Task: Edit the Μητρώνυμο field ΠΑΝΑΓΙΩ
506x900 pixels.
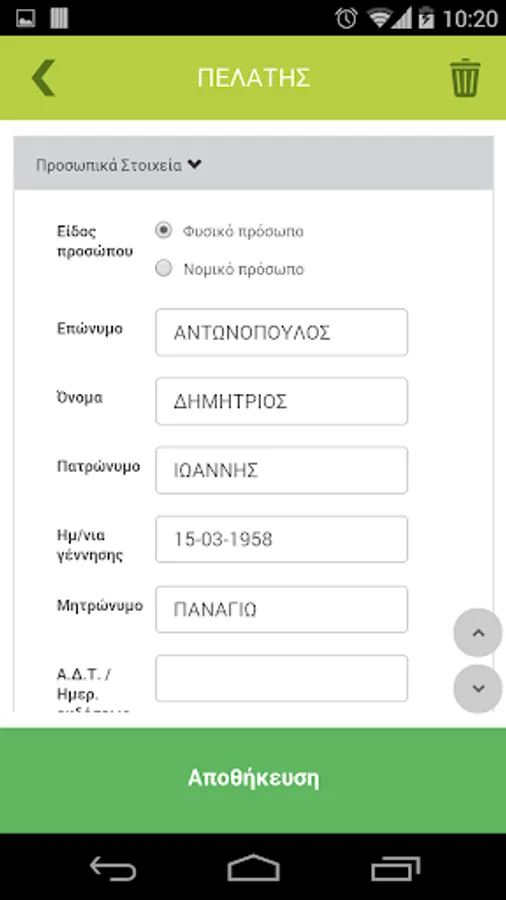Action: tap(282, 609)
